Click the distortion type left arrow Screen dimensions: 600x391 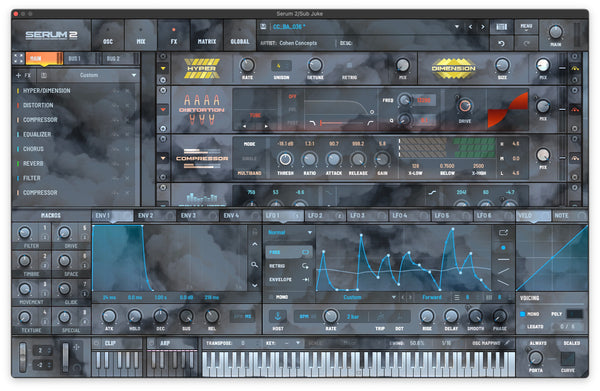click(x=245, y=126)
